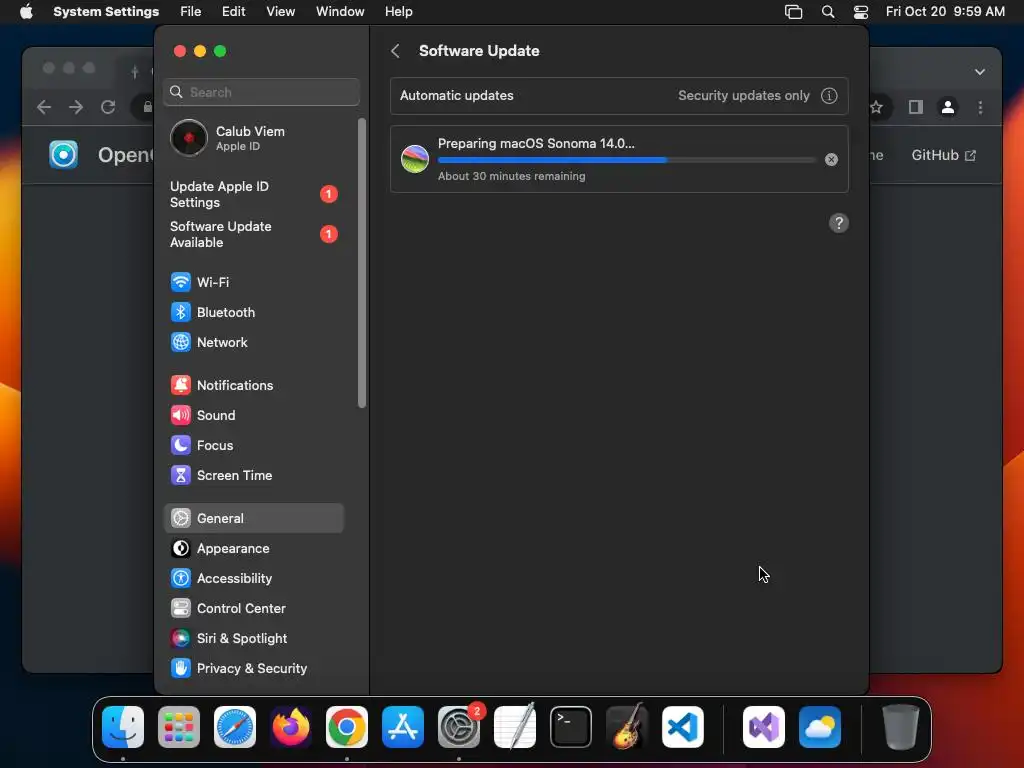Viewport: 1024px width, 768px height.
Task: Click System Settings icon in the Dock
Action: tap(458, 727)
